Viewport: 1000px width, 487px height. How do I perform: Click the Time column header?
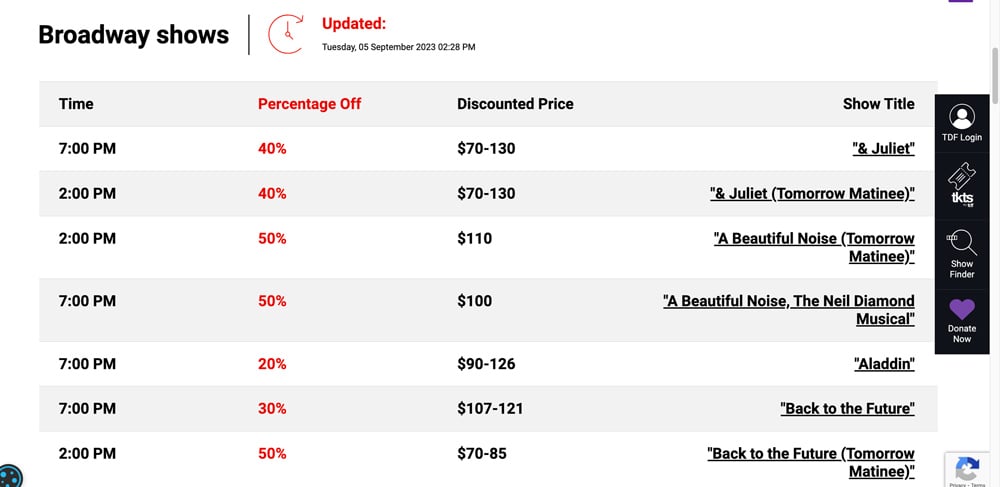point(76,104)
